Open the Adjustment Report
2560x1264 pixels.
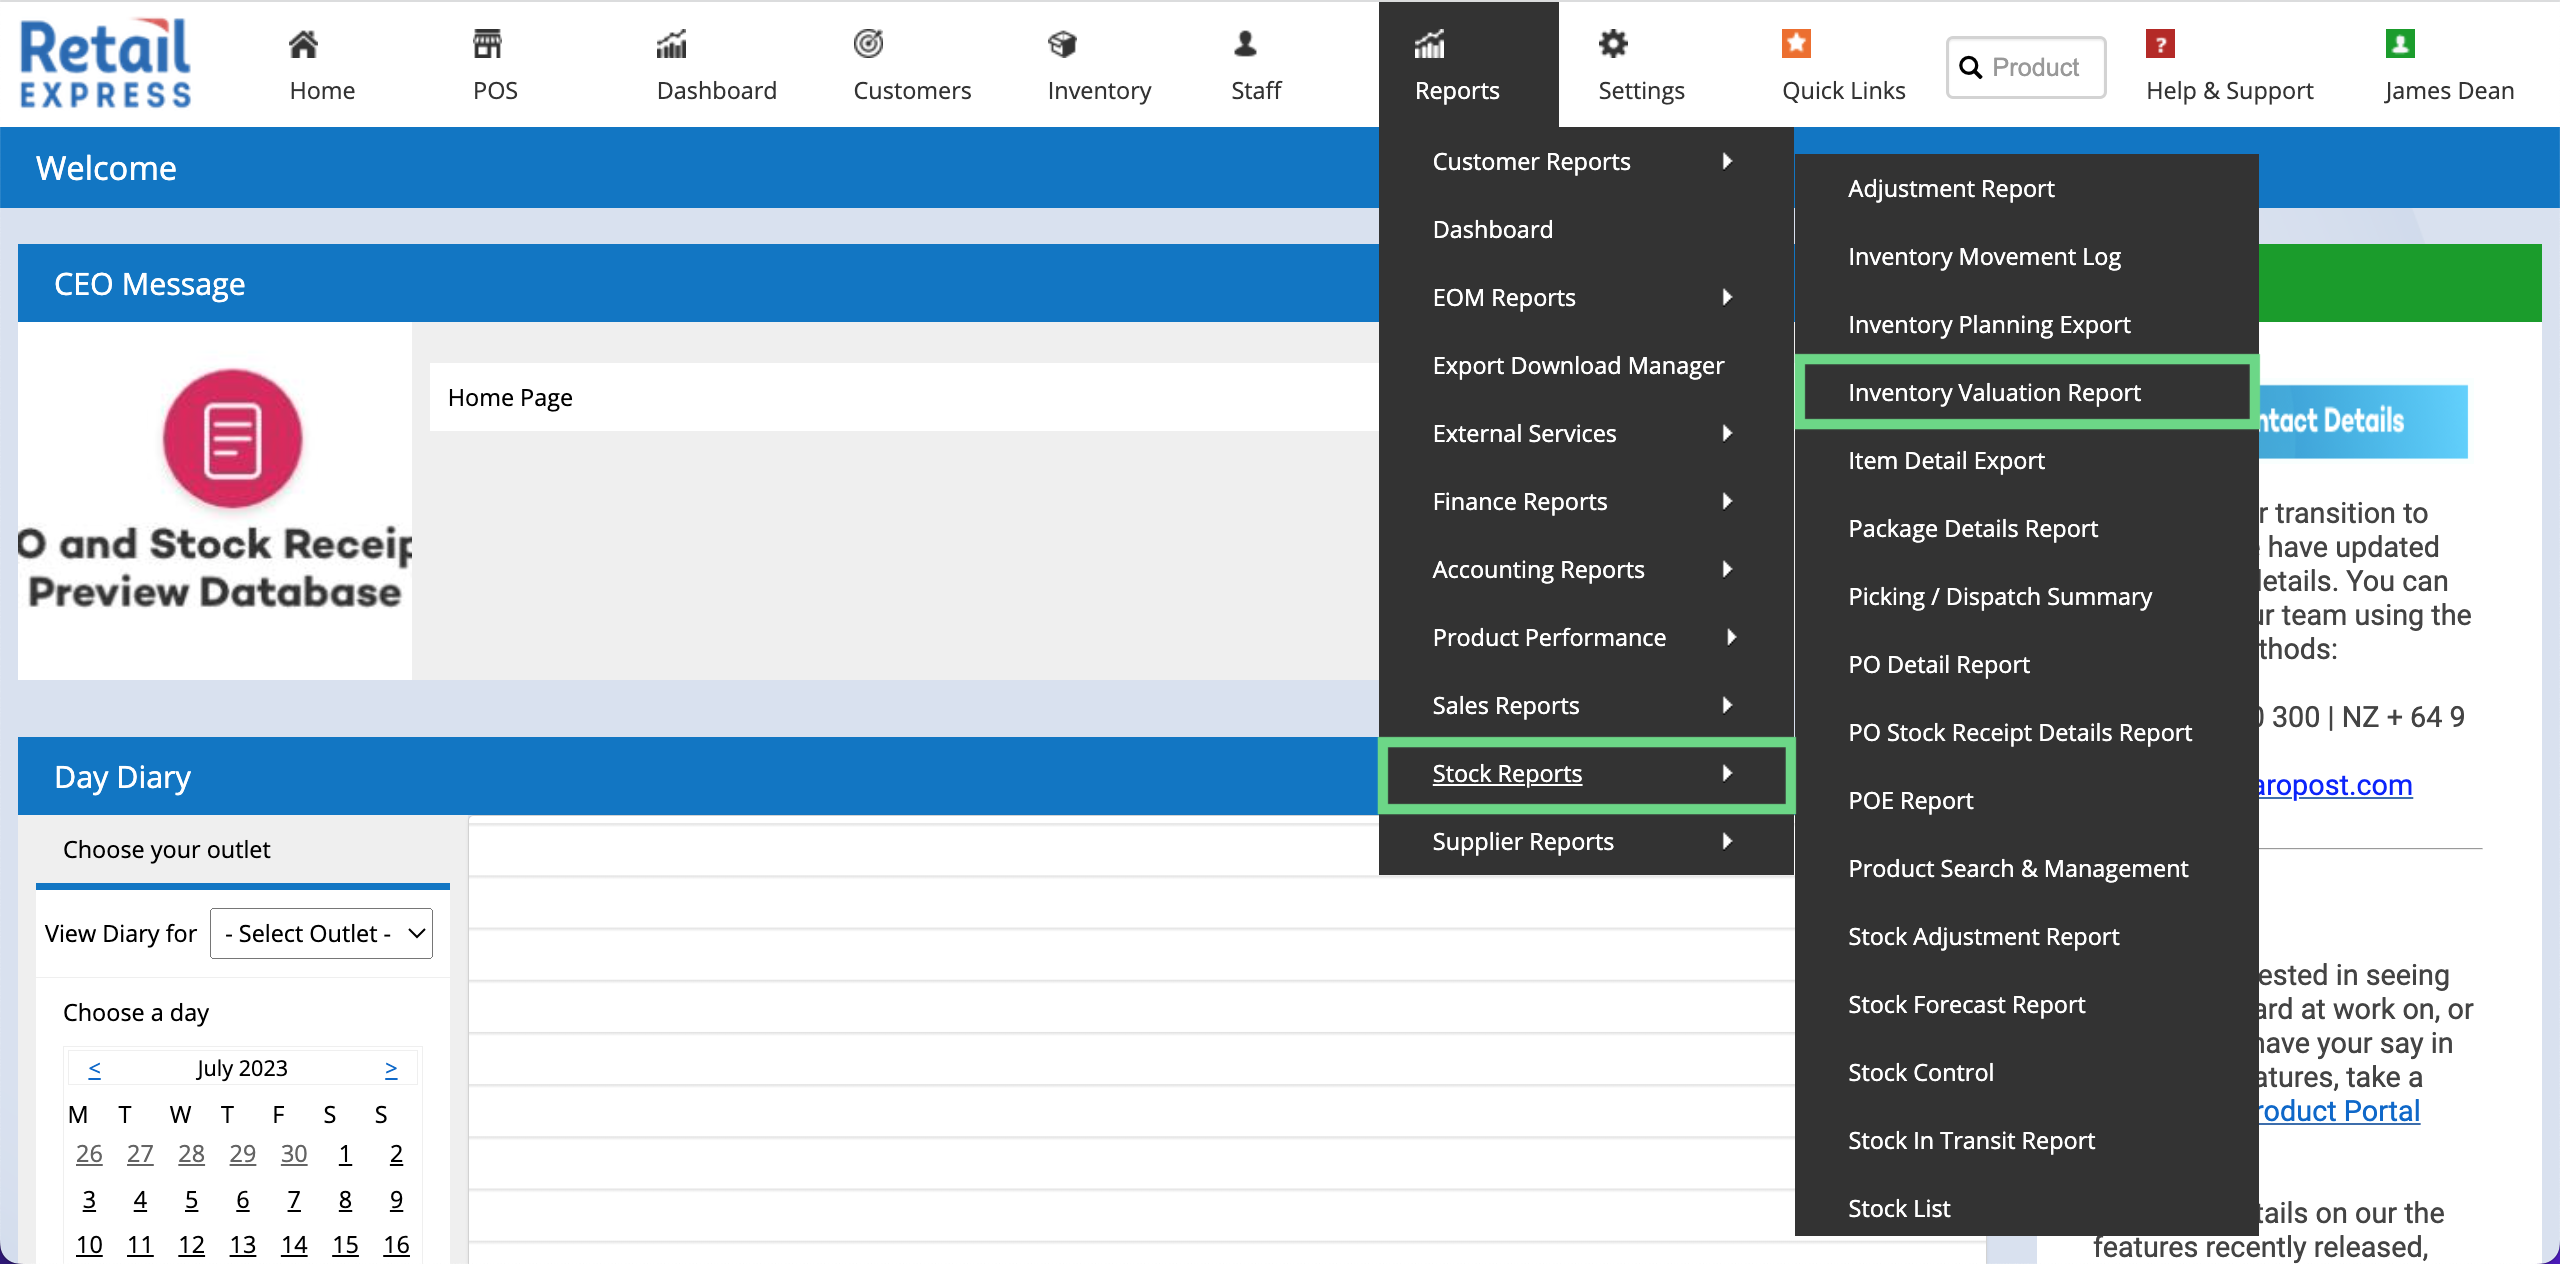(x=1951, y=188)
